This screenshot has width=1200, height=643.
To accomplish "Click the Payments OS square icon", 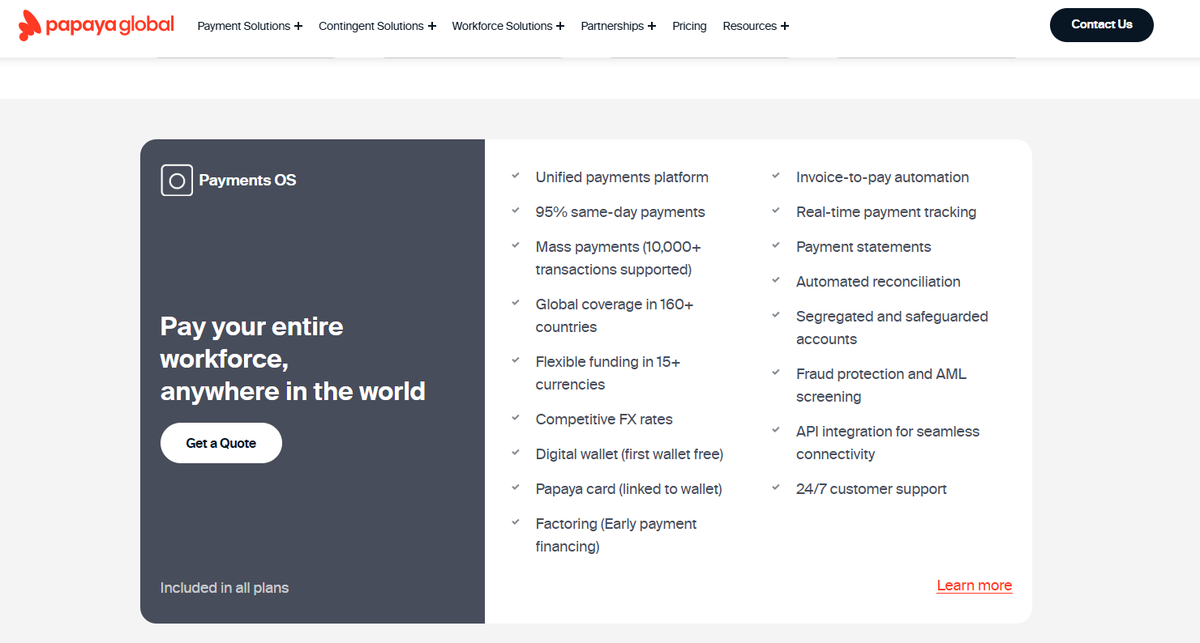I will 177,180.
